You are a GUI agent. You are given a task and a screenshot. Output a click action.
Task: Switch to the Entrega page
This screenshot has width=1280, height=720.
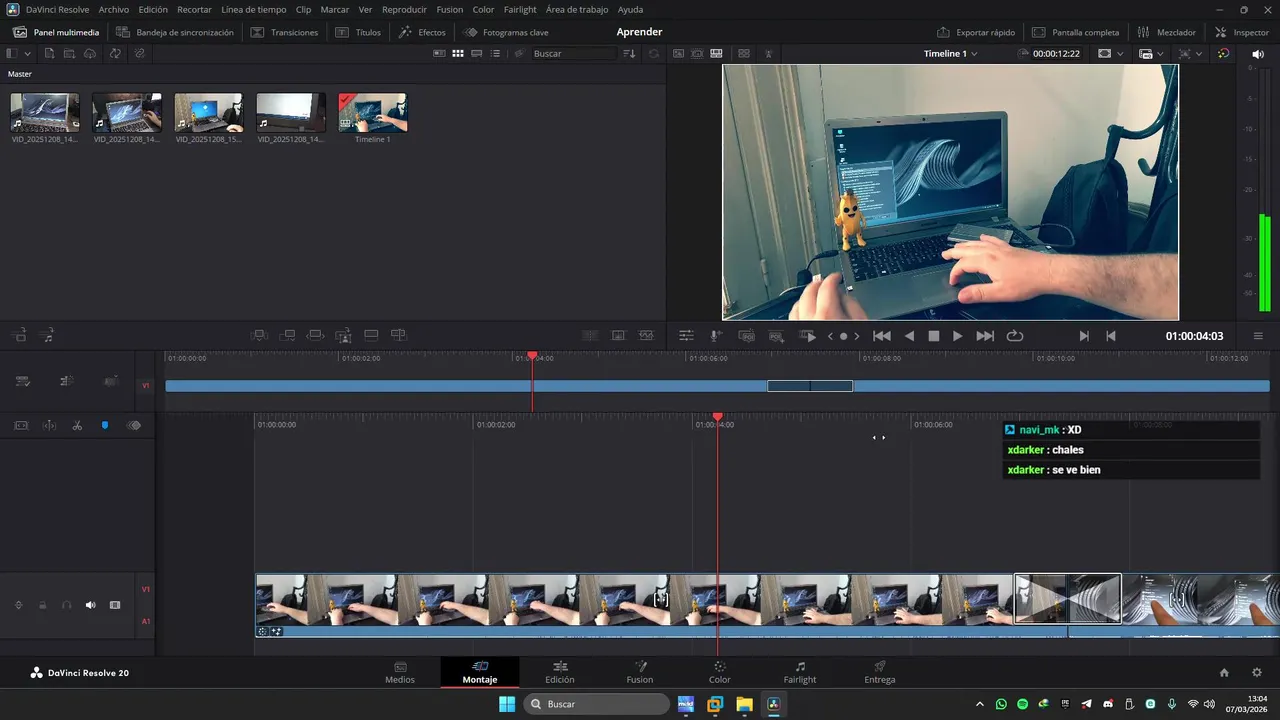point(880,672)
